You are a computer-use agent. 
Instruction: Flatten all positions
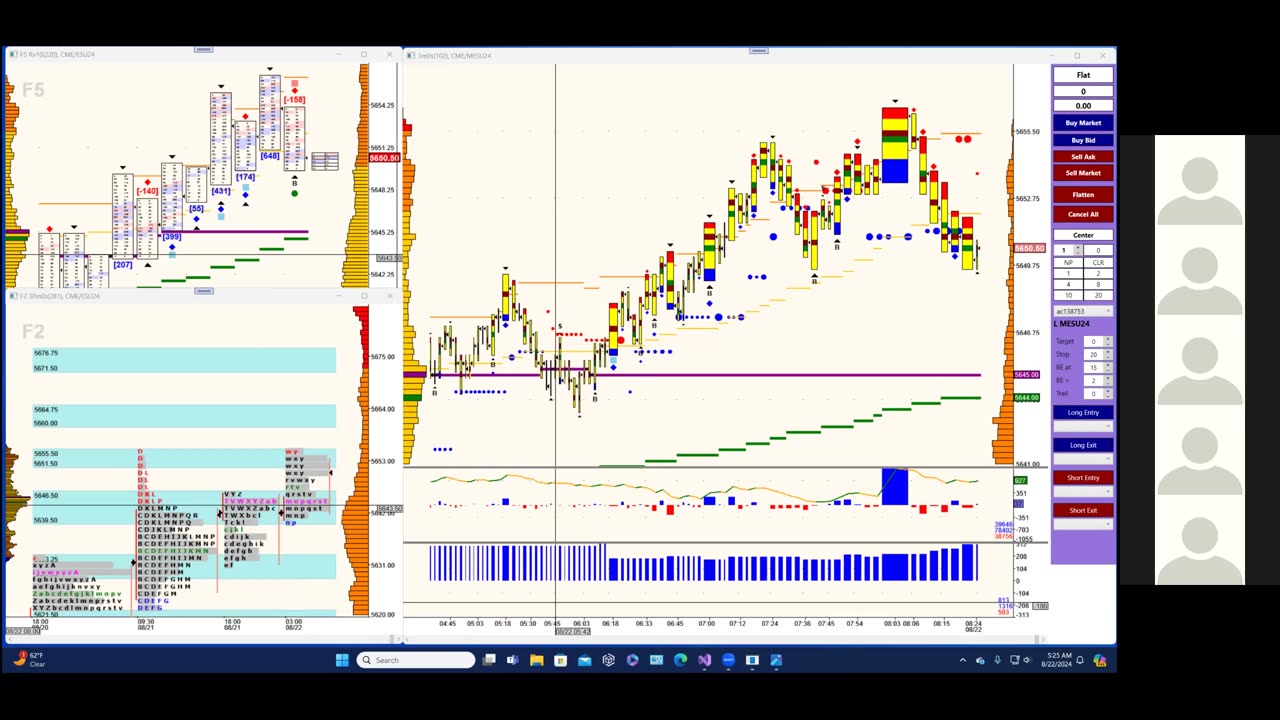1083,195
